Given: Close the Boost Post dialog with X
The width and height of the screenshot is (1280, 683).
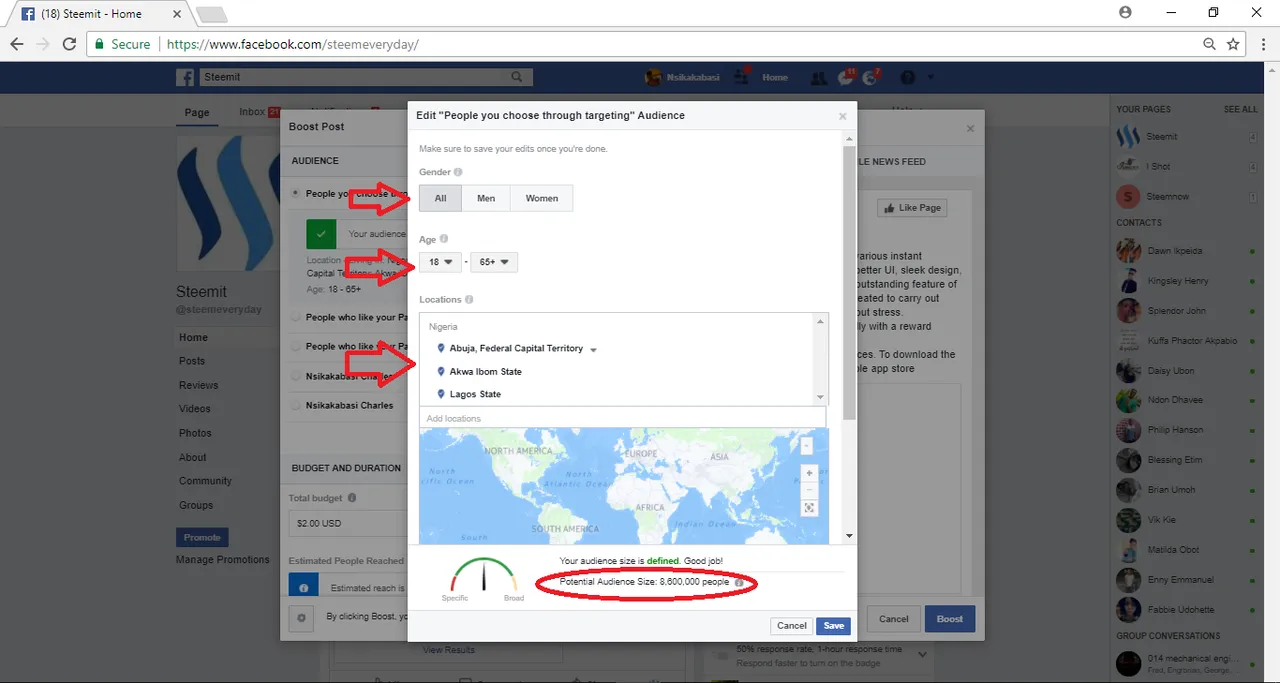Looking at the screenshot, I should (x=970, y=128).
